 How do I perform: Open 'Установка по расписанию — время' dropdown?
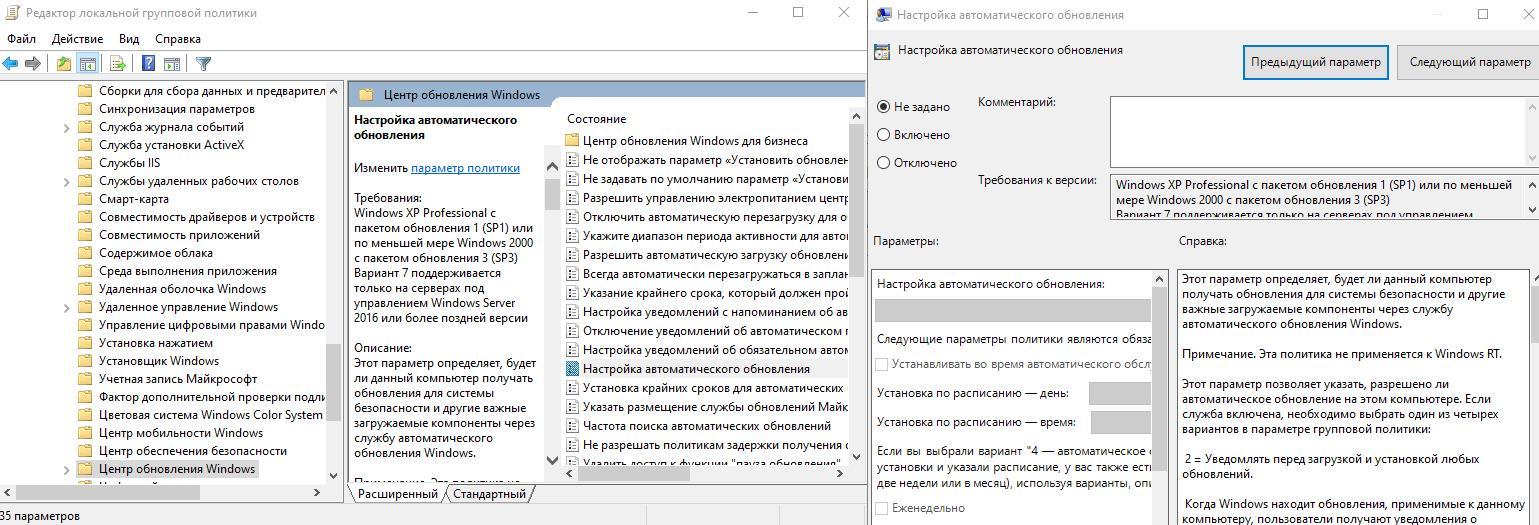click(x=1121, y=422)
